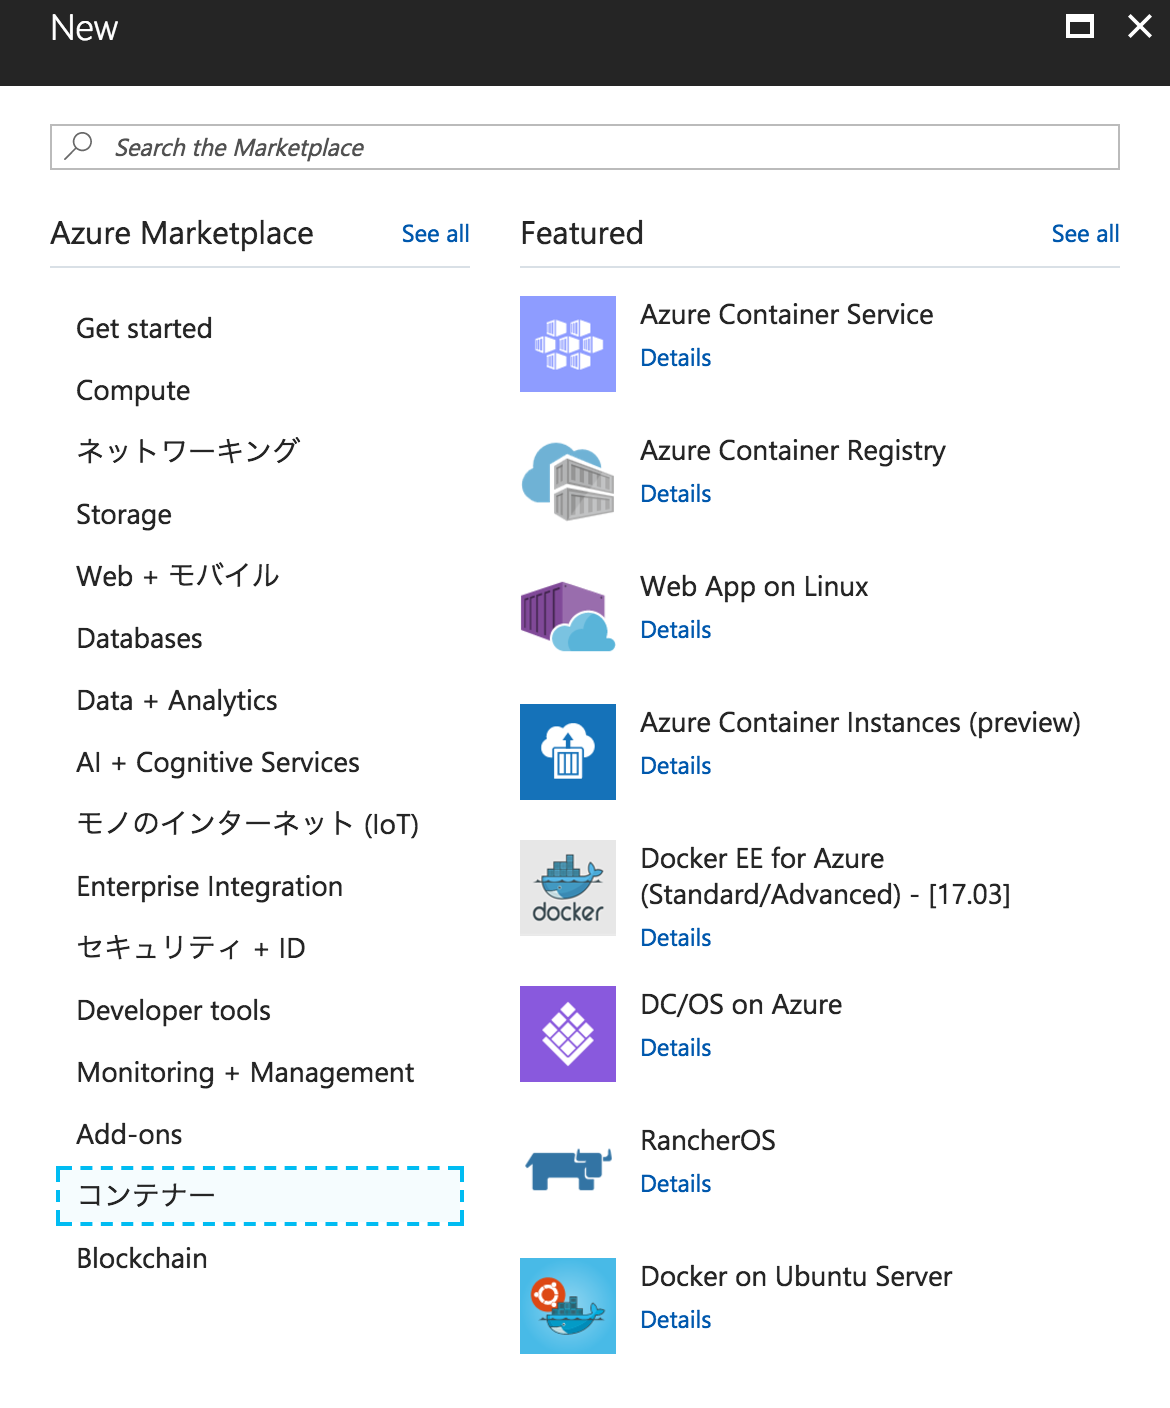
Task: Select the Monitoring + Management category
Action: pos(245,1072)
